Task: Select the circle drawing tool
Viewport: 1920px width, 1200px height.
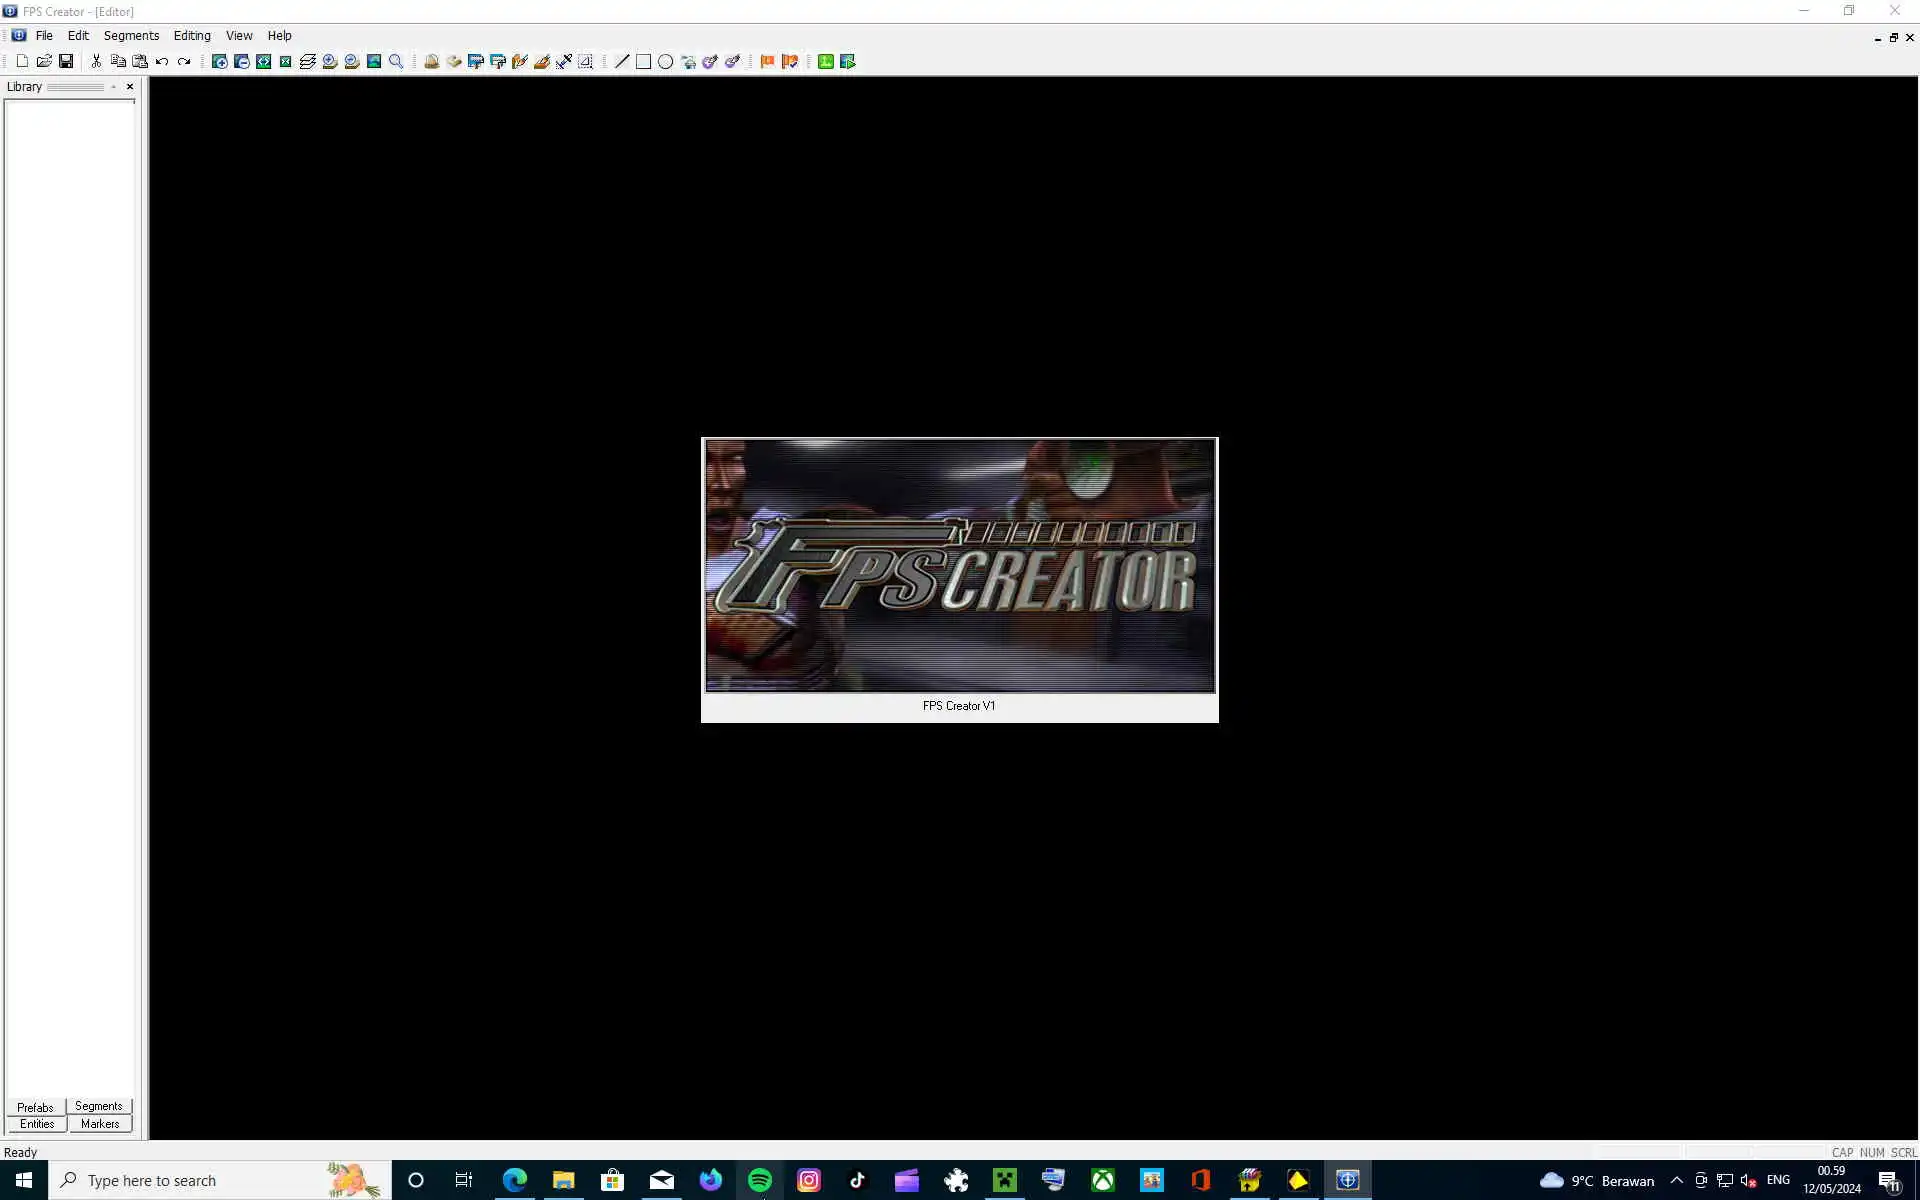Action: [666, 61]
